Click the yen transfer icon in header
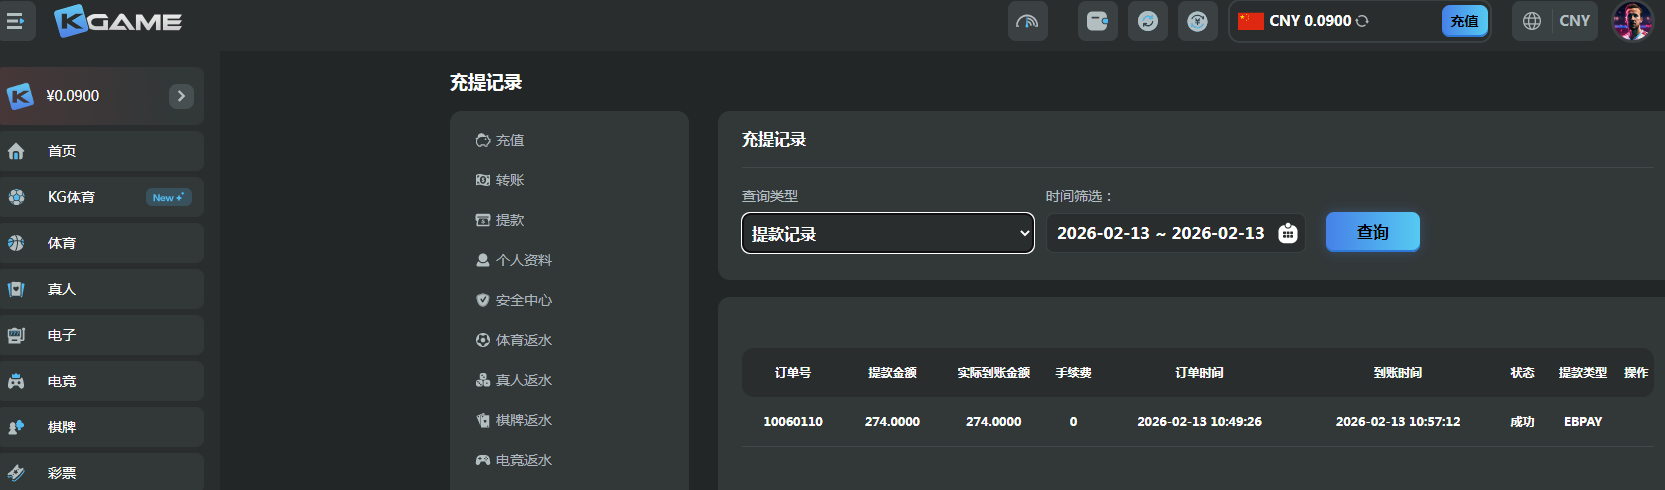This screenshot has width=1665, height=490. coord(1197,21)
